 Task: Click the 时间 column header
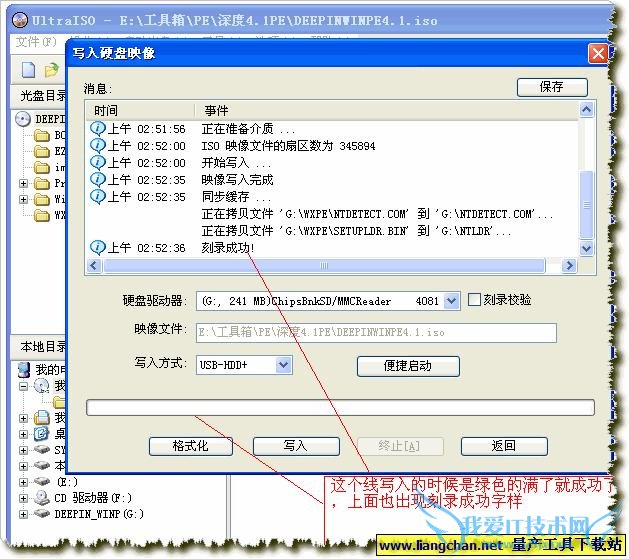pyautogui.click(x=140, y=111)
